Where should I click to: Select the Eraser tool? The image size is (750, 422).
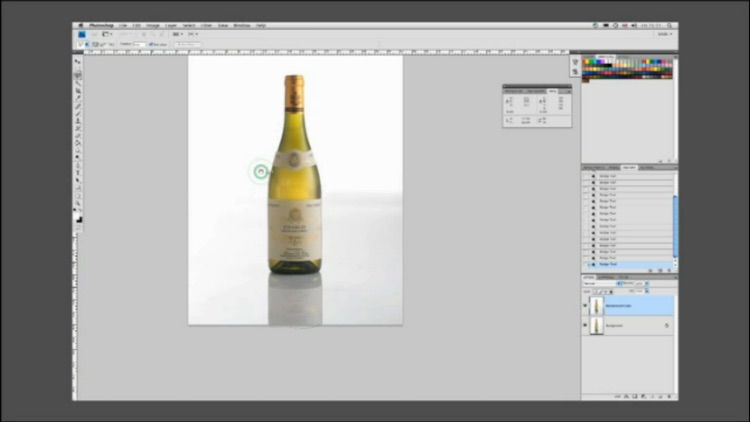(x=78, y=135)
